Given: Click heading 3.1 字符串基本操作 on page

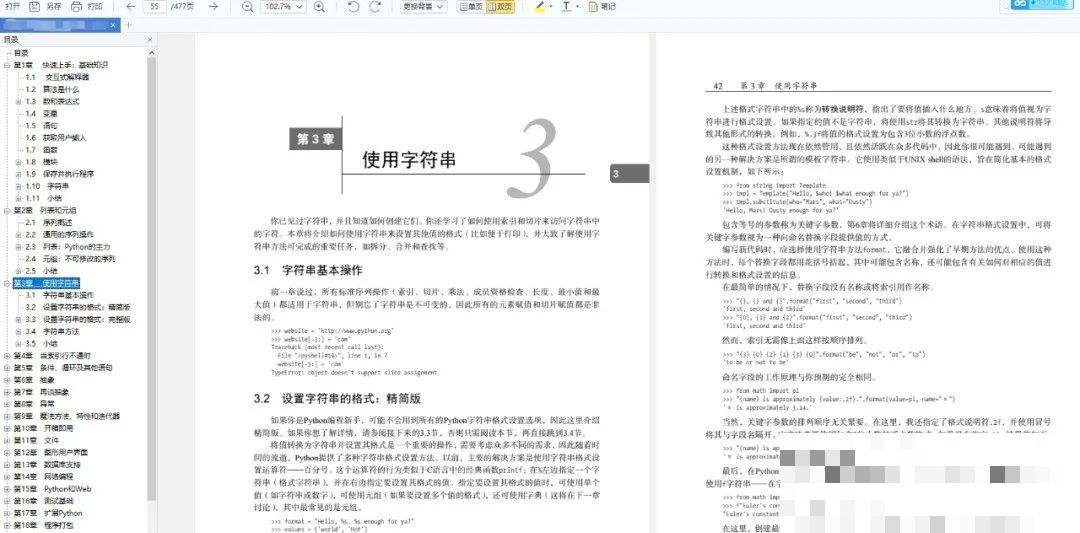Looking at the screenshot, I should click(x=307, y=270).
